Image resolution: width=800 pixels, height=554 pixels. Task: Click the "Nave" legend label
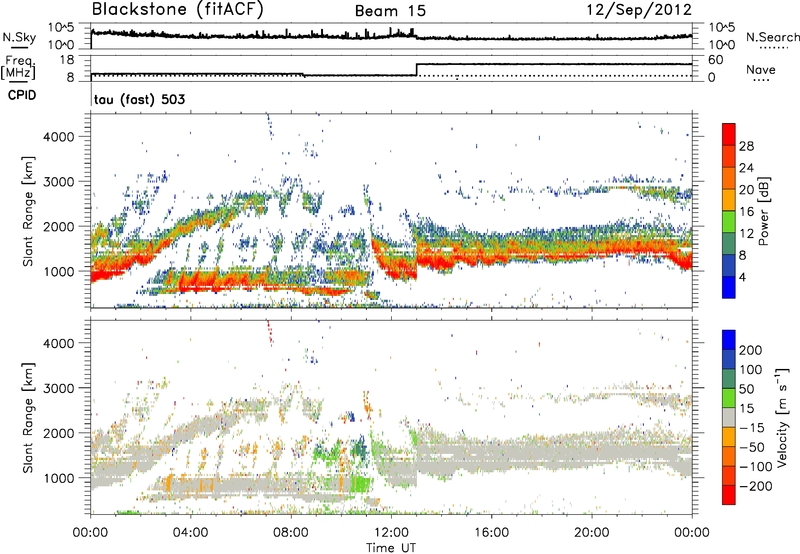(761, 69)
